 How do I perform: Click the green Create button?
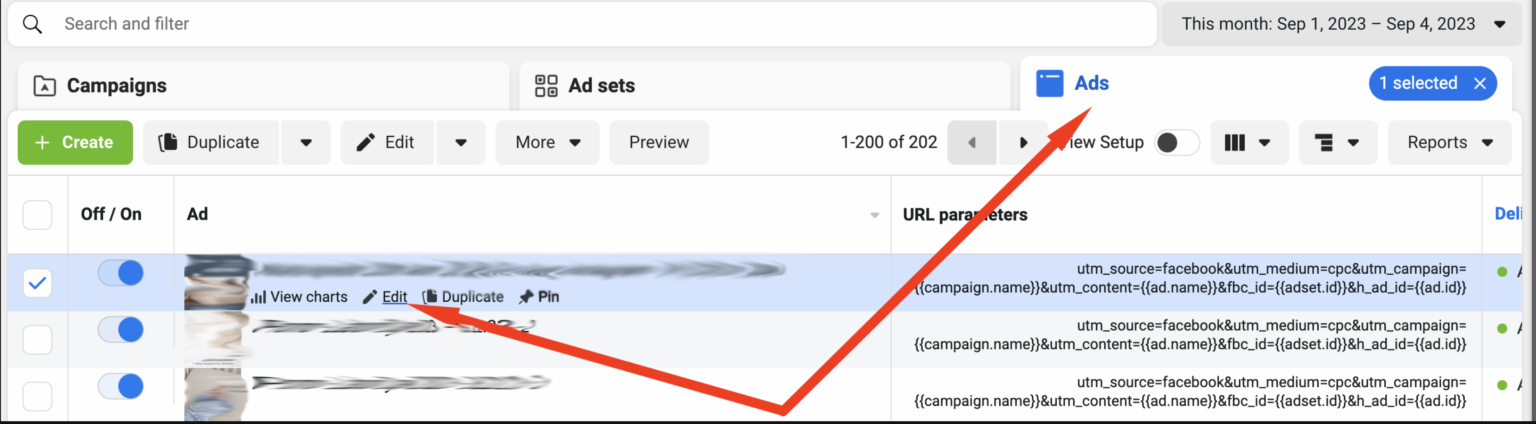pos(75,142)
